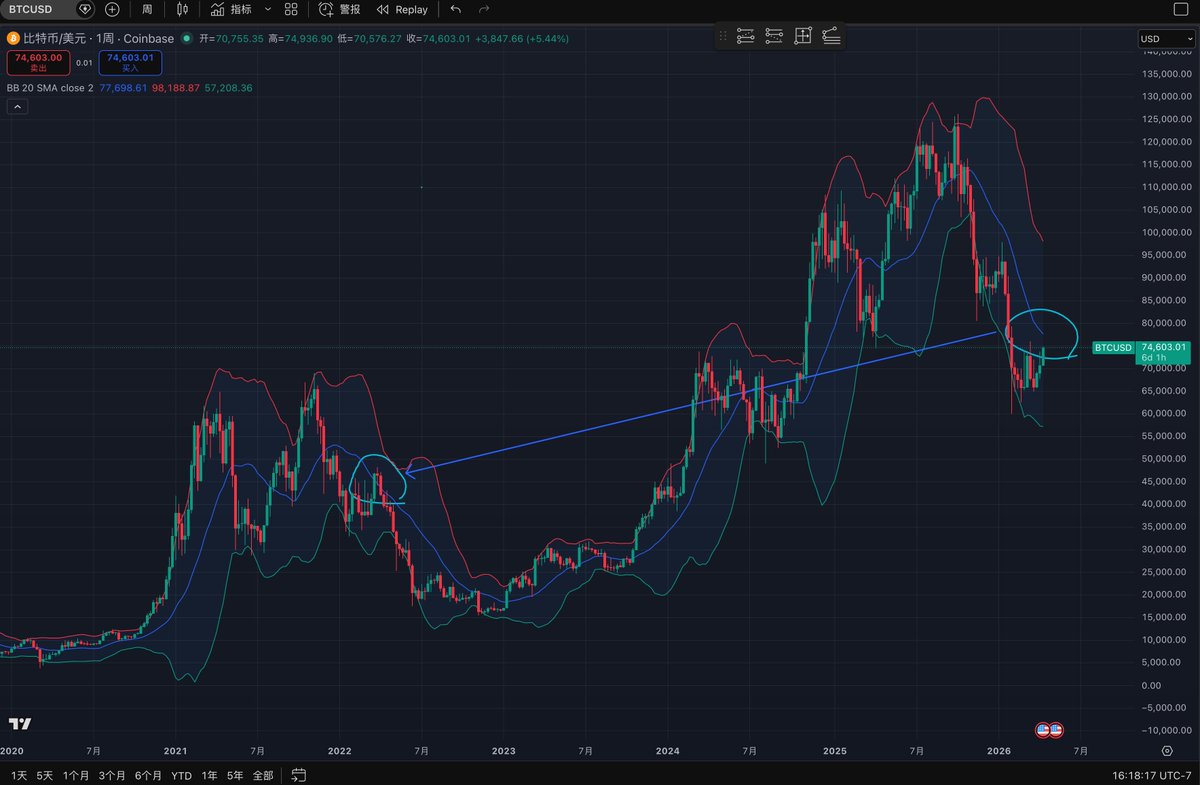Add a symbol with the plus circle icon
Image resolution: width=1200 pixels, height=785 pixels.
[112, 9]
